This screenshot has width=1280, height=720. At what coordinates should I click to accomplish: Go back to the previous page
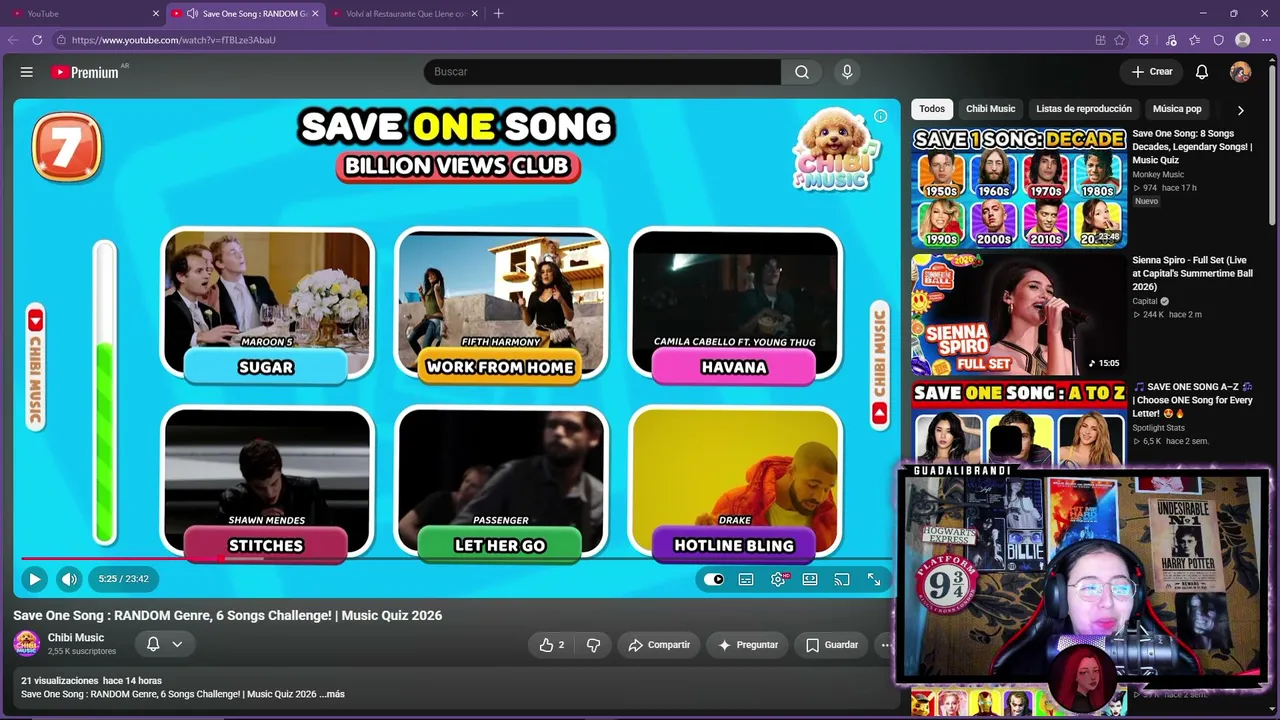point(13,40)
